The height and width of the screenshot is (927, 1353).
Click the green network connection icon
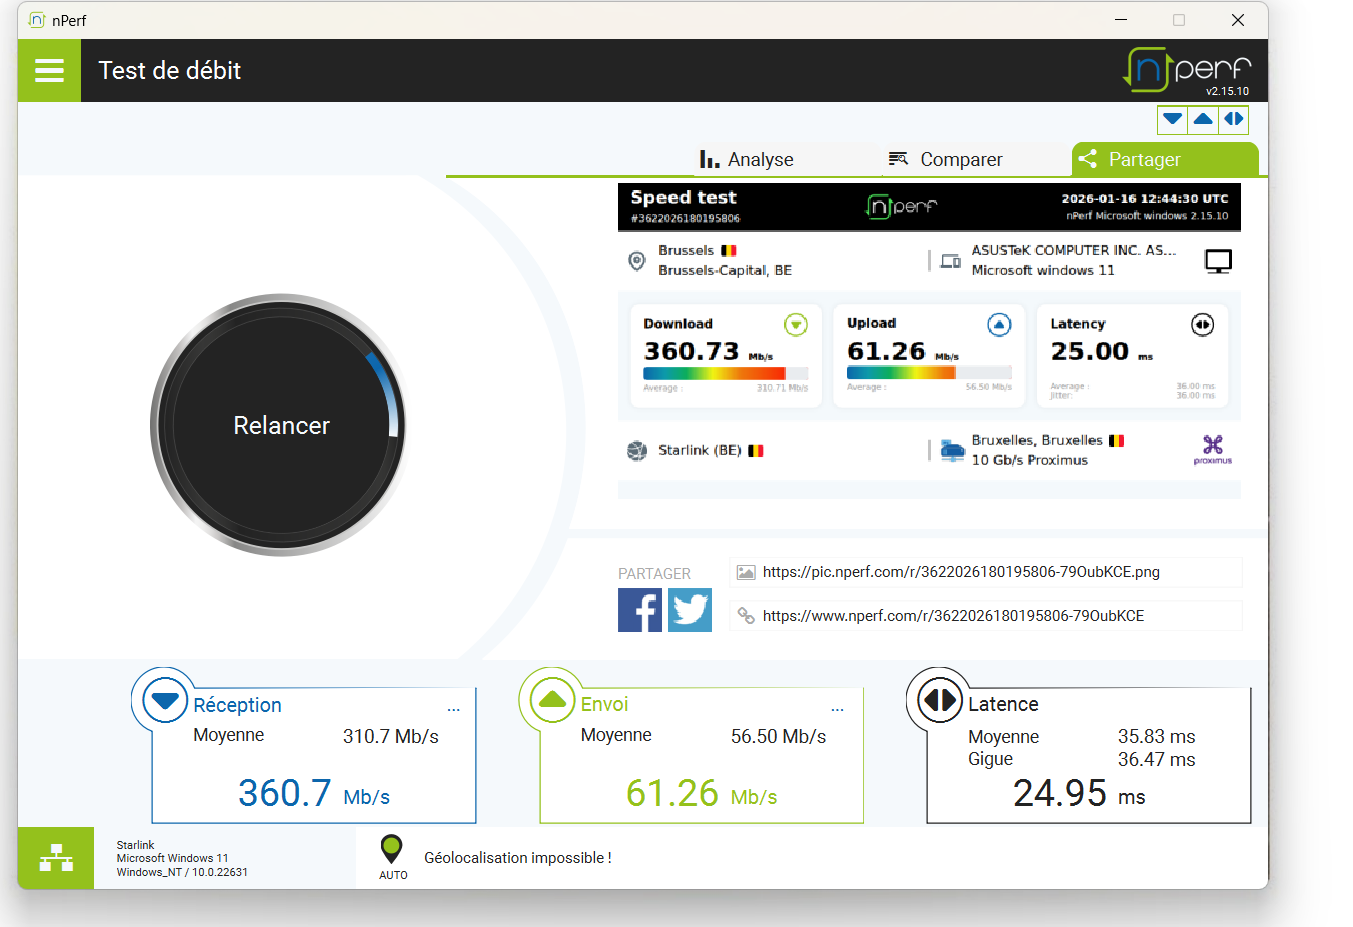pyautogui.click(x=56, y=858)
